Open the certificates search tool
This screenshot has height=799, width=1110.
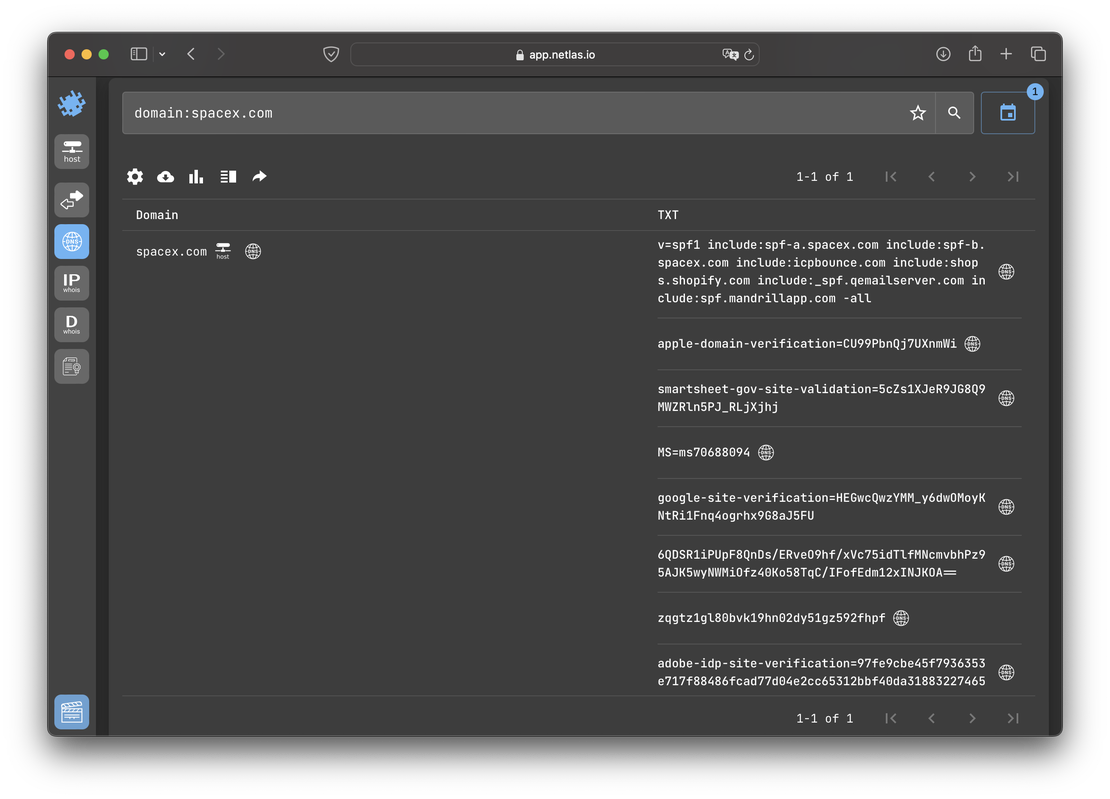(71, 366)
